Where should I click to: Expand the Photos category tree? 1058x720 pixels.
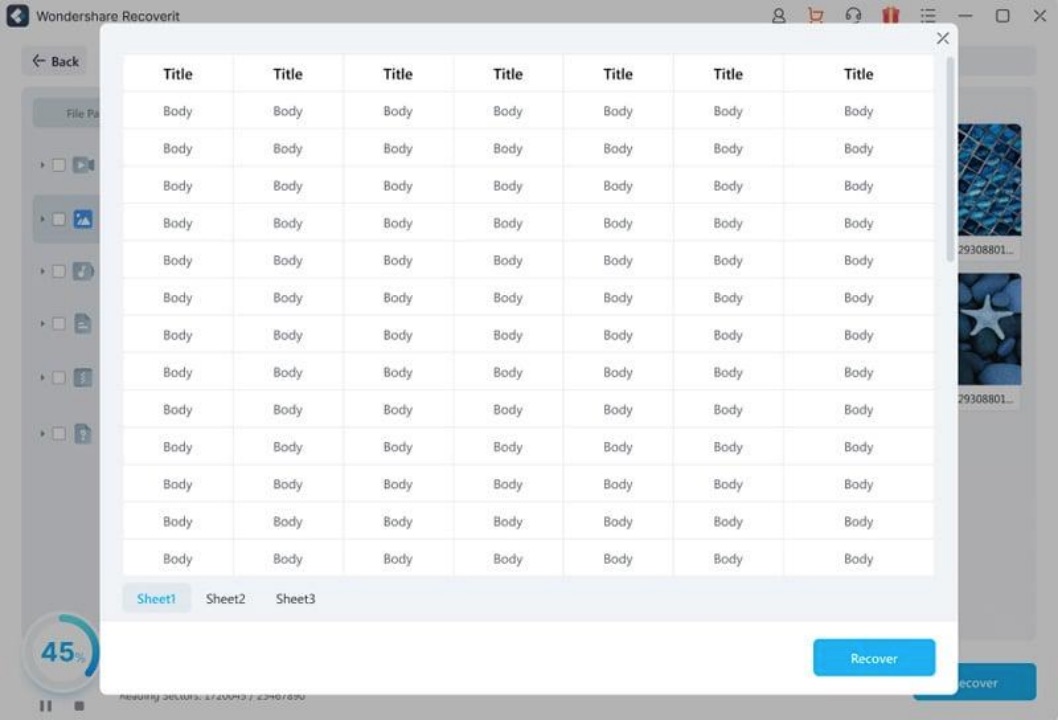click(x=42, y=218)
